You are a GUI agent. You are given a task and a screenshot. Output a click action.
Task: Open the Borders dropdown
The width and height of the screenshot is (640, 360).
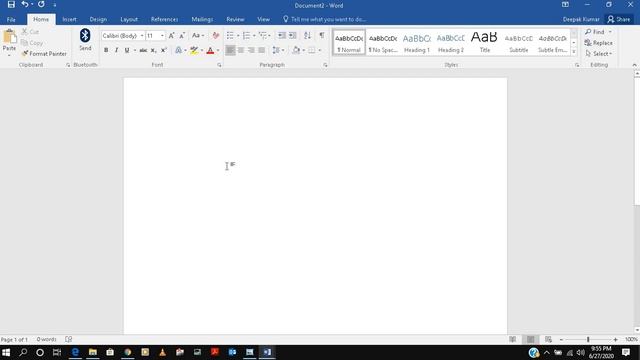point(319,50)
